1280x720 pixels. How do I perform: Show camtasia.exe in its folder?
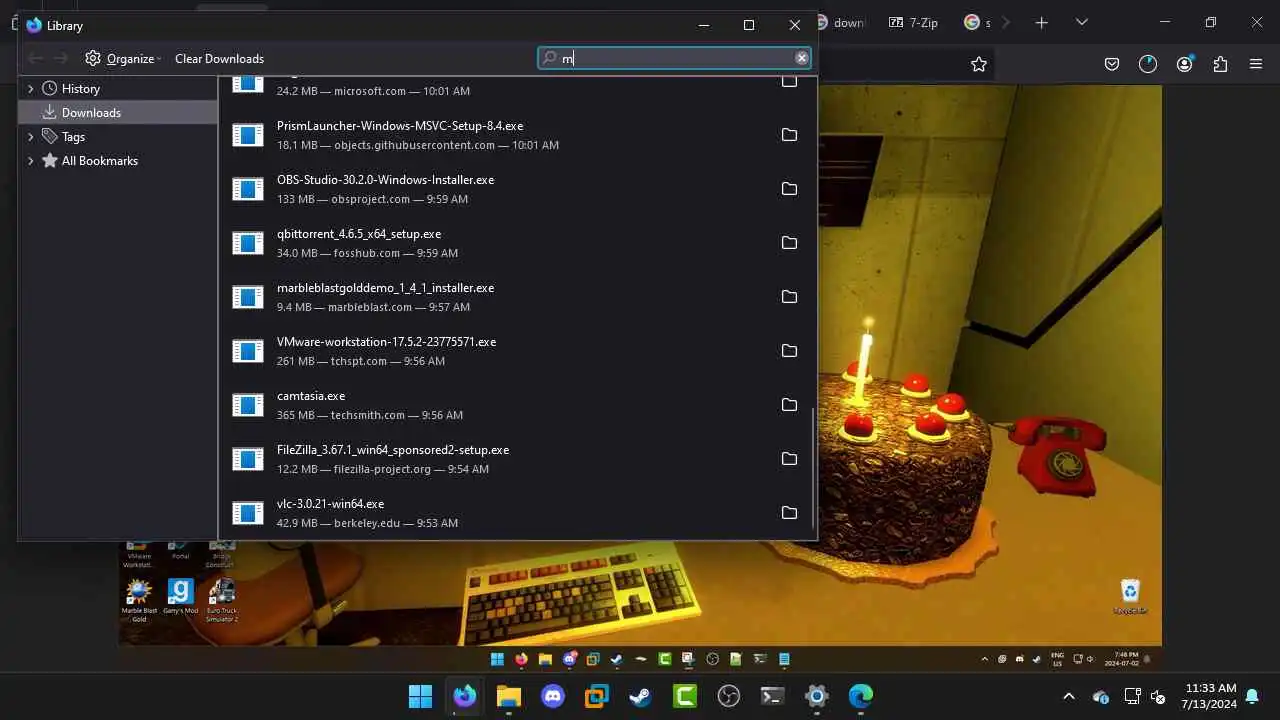[x=789, y=405]
